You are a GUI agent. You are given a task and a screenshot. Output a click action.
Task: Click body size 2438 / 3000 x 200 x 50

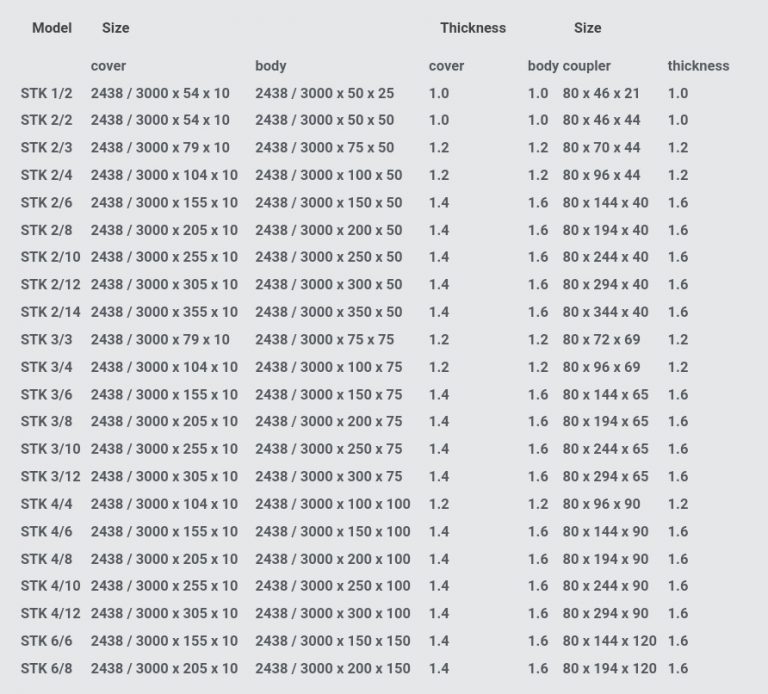329,230
